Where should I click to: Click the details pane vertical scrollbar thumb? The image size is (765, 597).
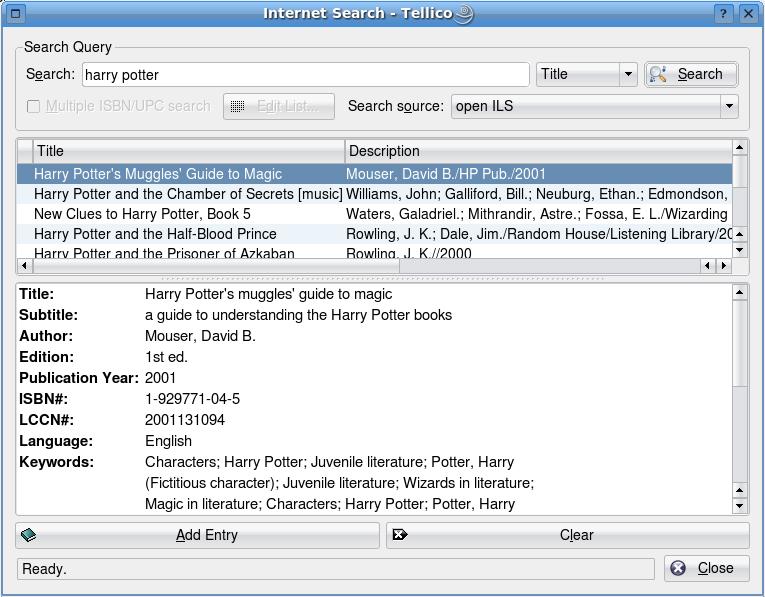point(740,343)
